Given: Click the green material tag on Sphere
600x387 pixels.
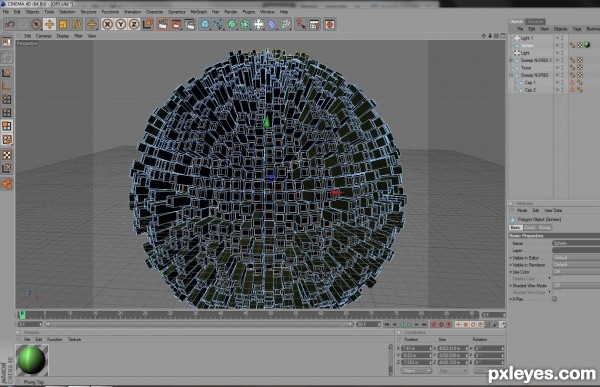Looking at the screenshot, I should [587, 45].
